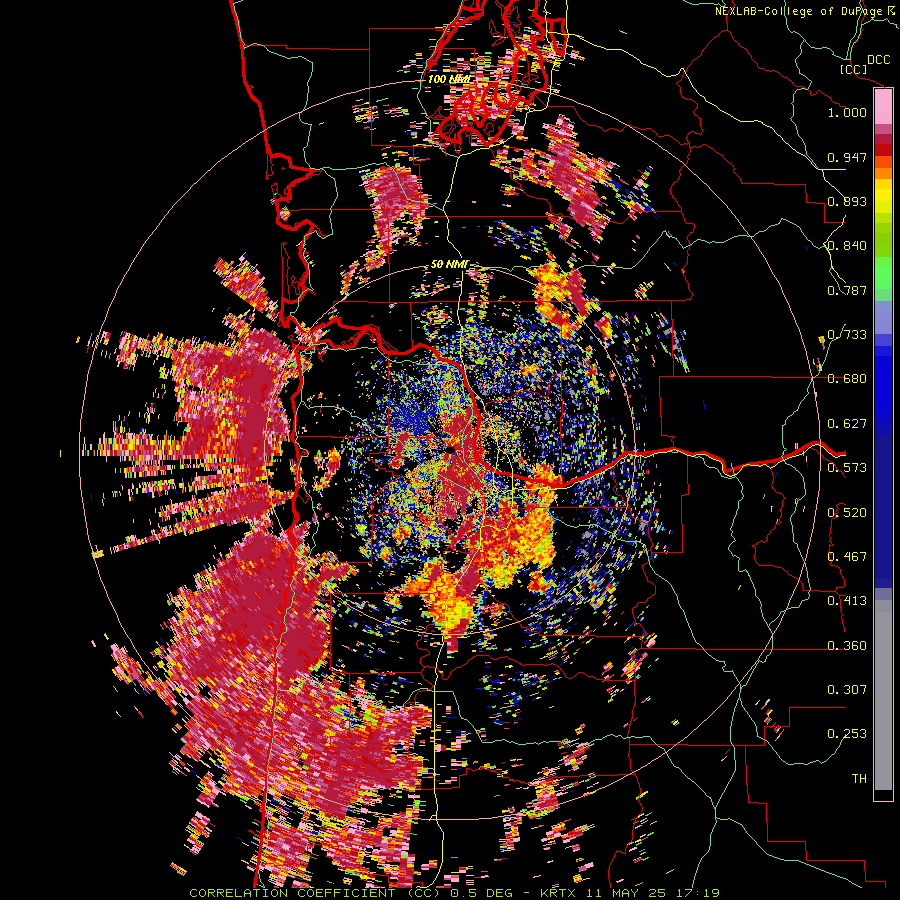The height and width of the screenshot is (900, 900).
Task: Click the 0.787 scale value
Action: point(847,290)
